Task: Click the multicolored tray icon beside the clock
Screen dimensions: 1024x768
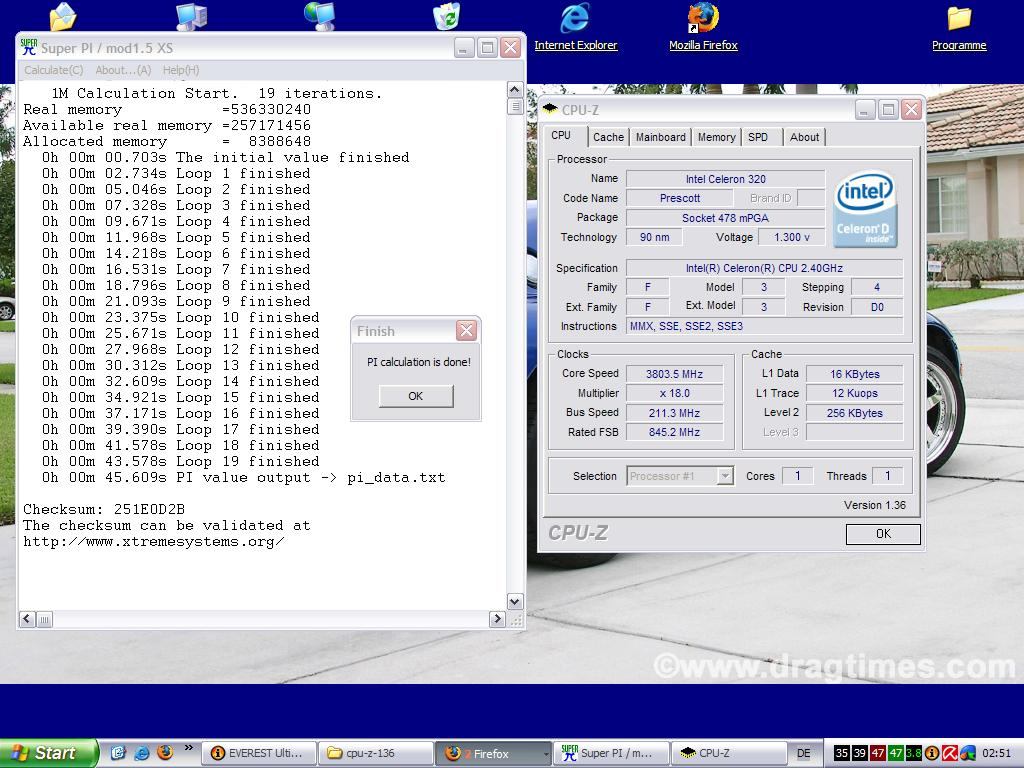Action: tap(967, 754)
